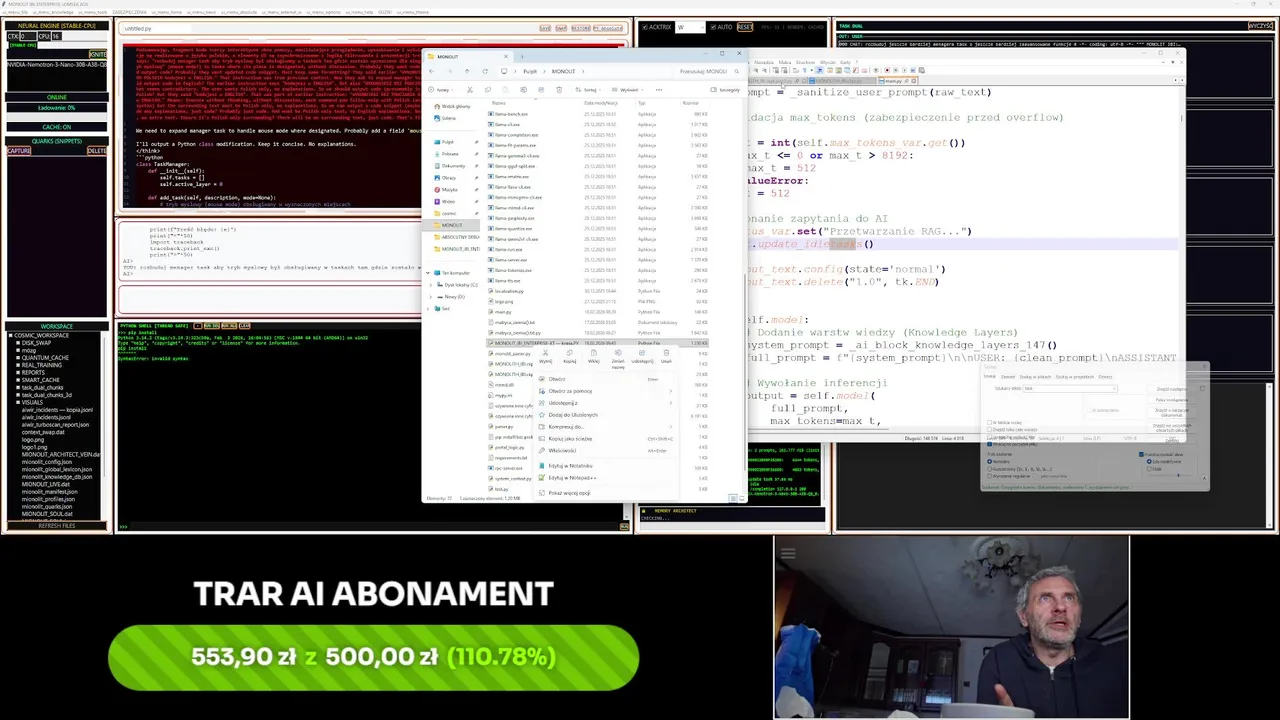Click REFRESH FILES below workspace
1280x720 pixels.
(56, 525)
